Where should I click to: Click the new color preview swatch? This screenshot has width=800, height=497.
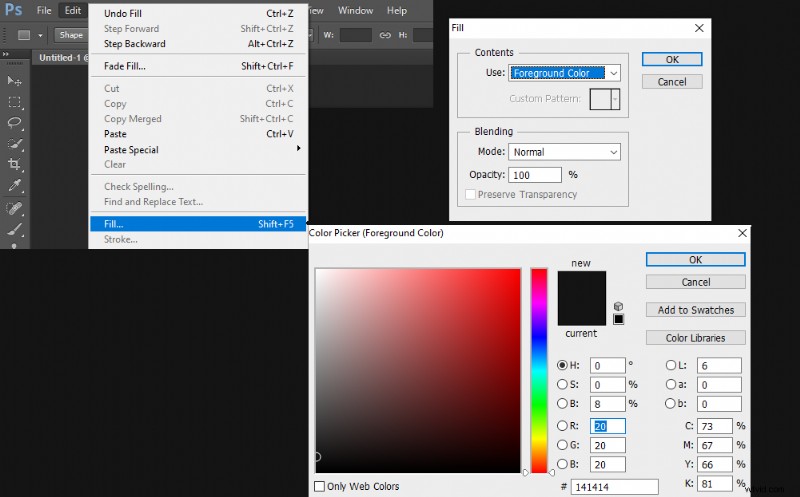point(582,285)
